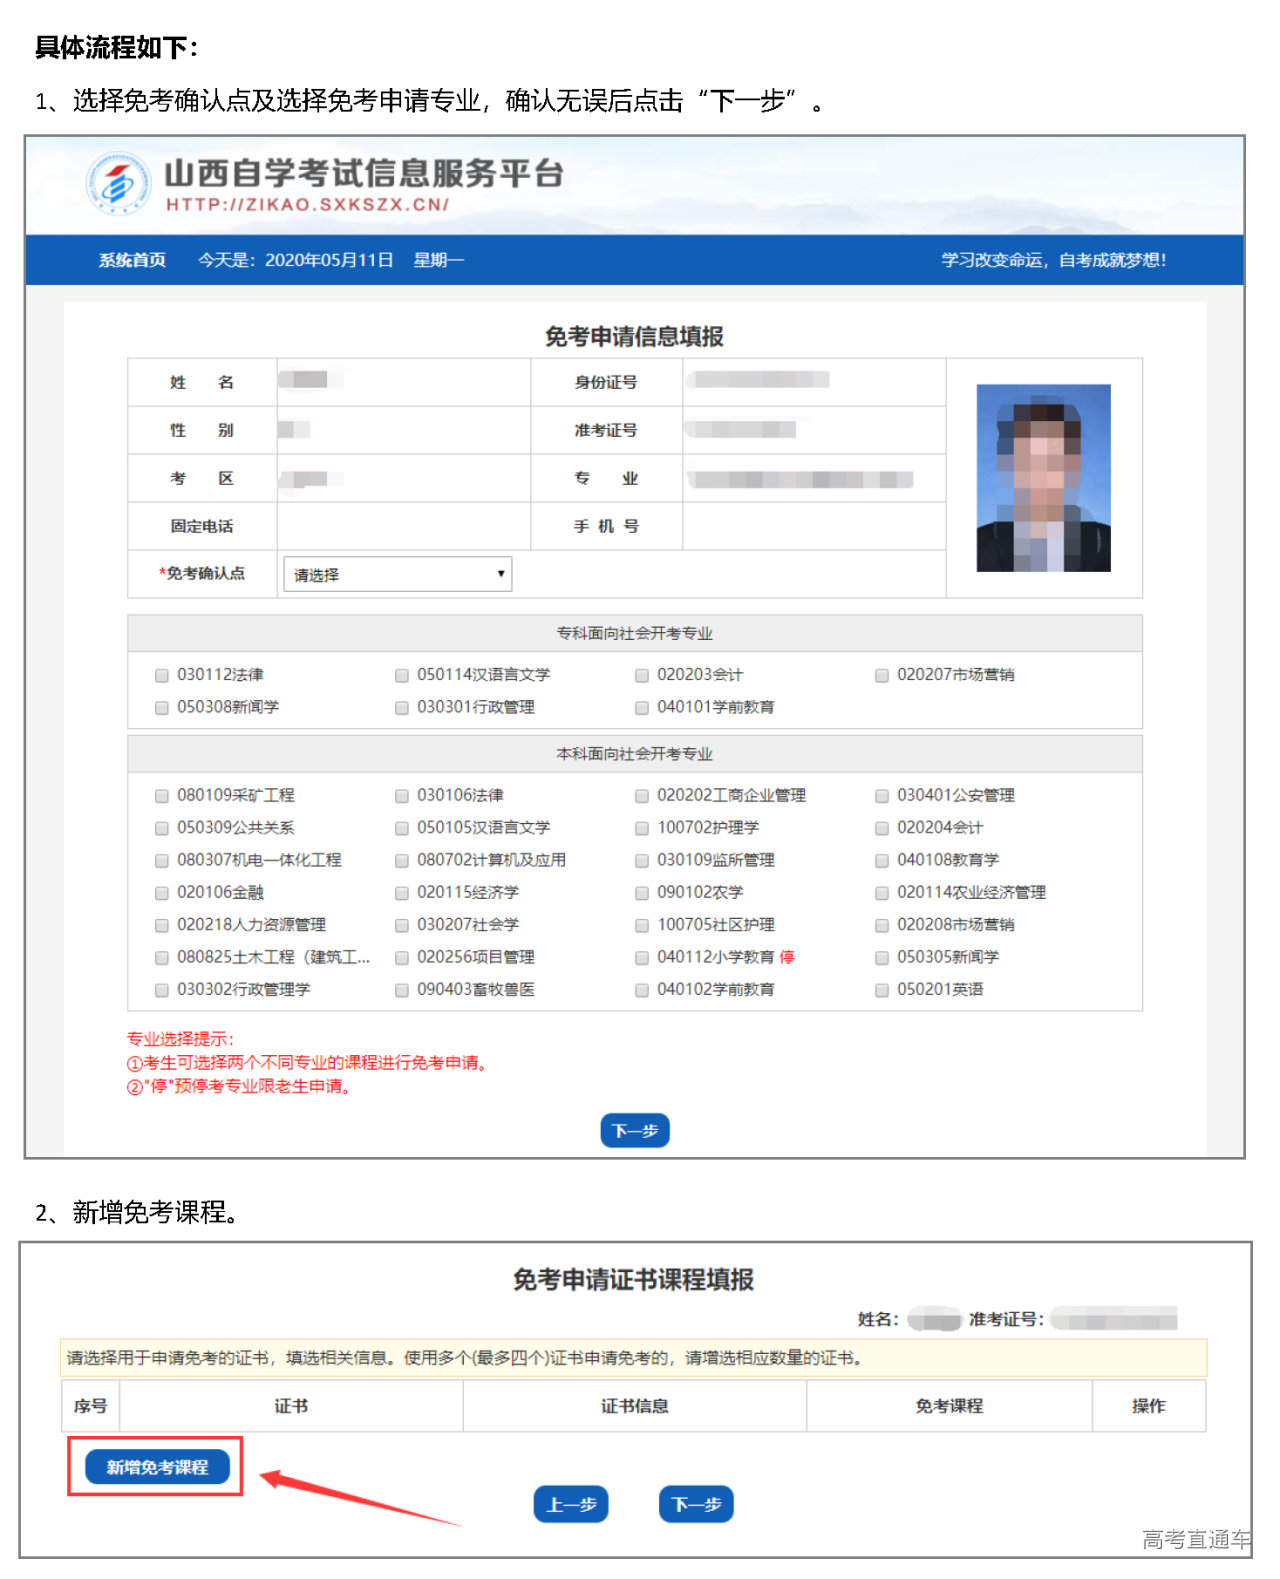Select the 020203会计 checkbox
This screenshot has width=1280, height=1579.
pyautogui.click(x=642, y=675)
